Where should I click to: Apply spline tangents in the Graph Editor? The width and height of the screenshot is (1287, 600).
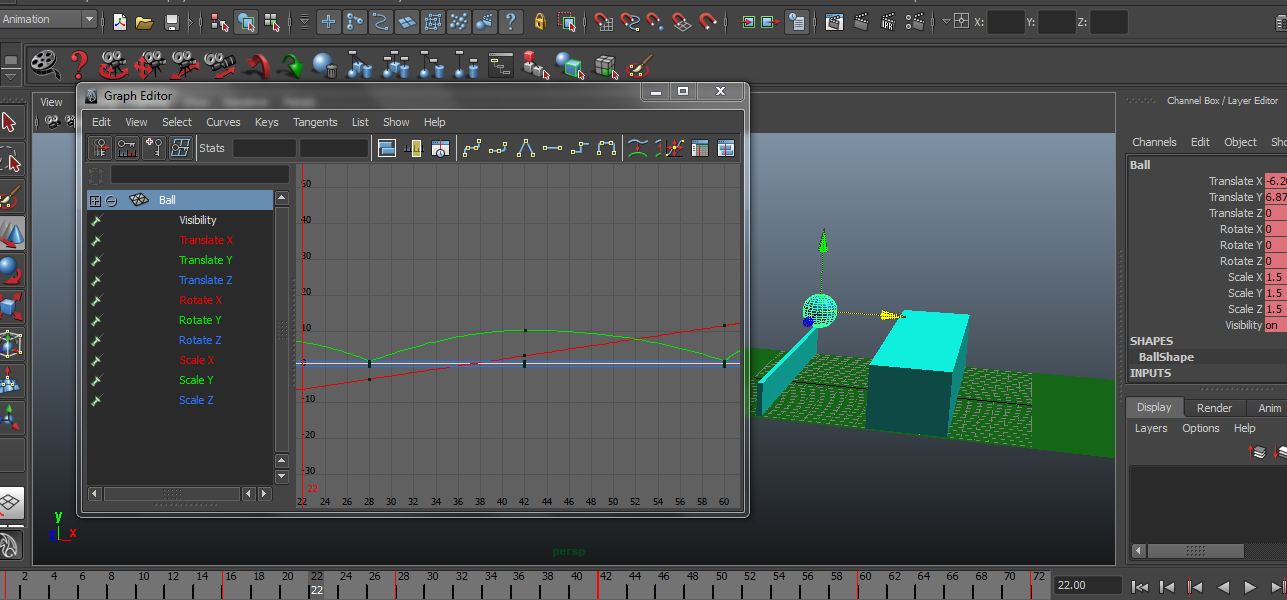473,147
